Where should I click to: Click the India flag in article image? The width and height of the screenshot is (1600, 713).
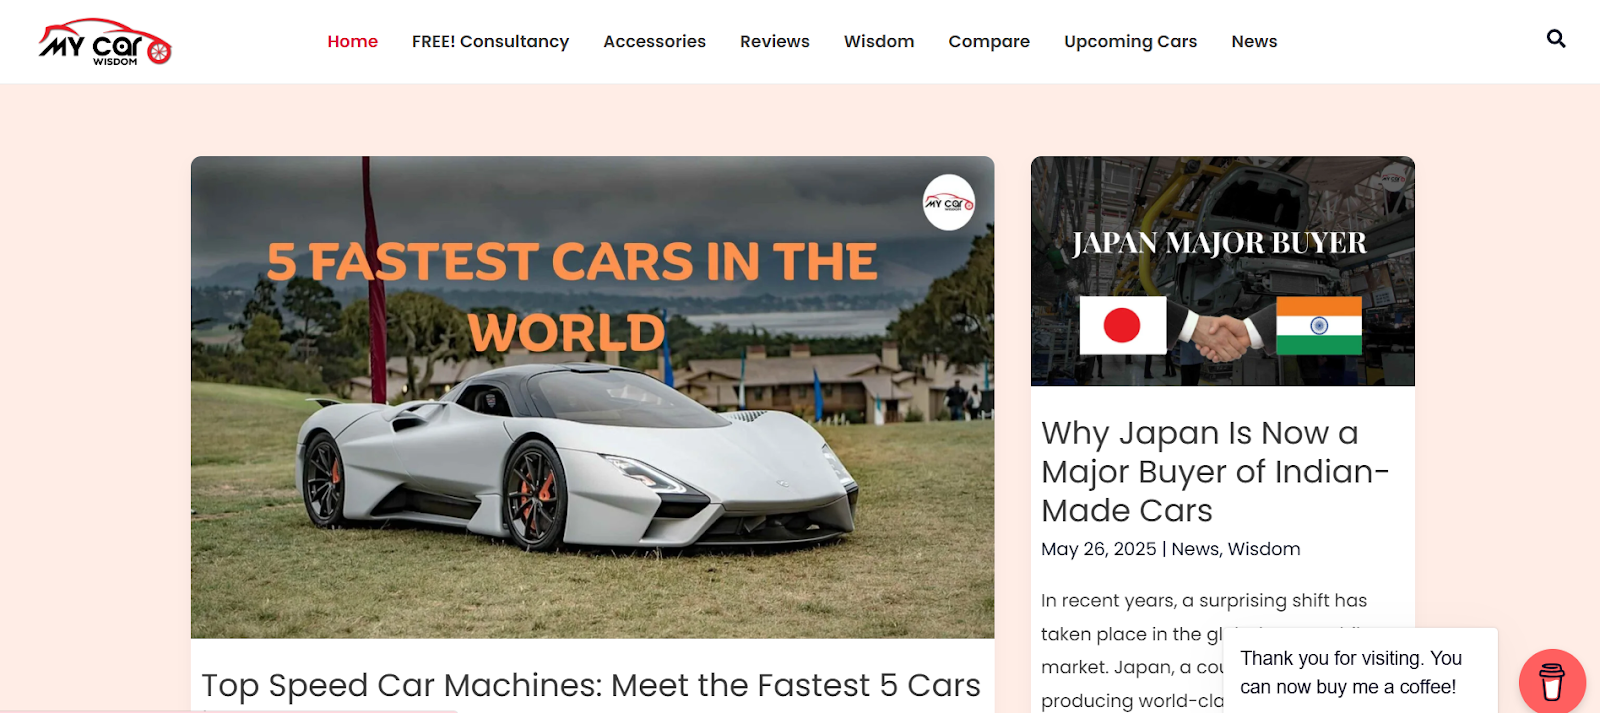click(1319, 325)
